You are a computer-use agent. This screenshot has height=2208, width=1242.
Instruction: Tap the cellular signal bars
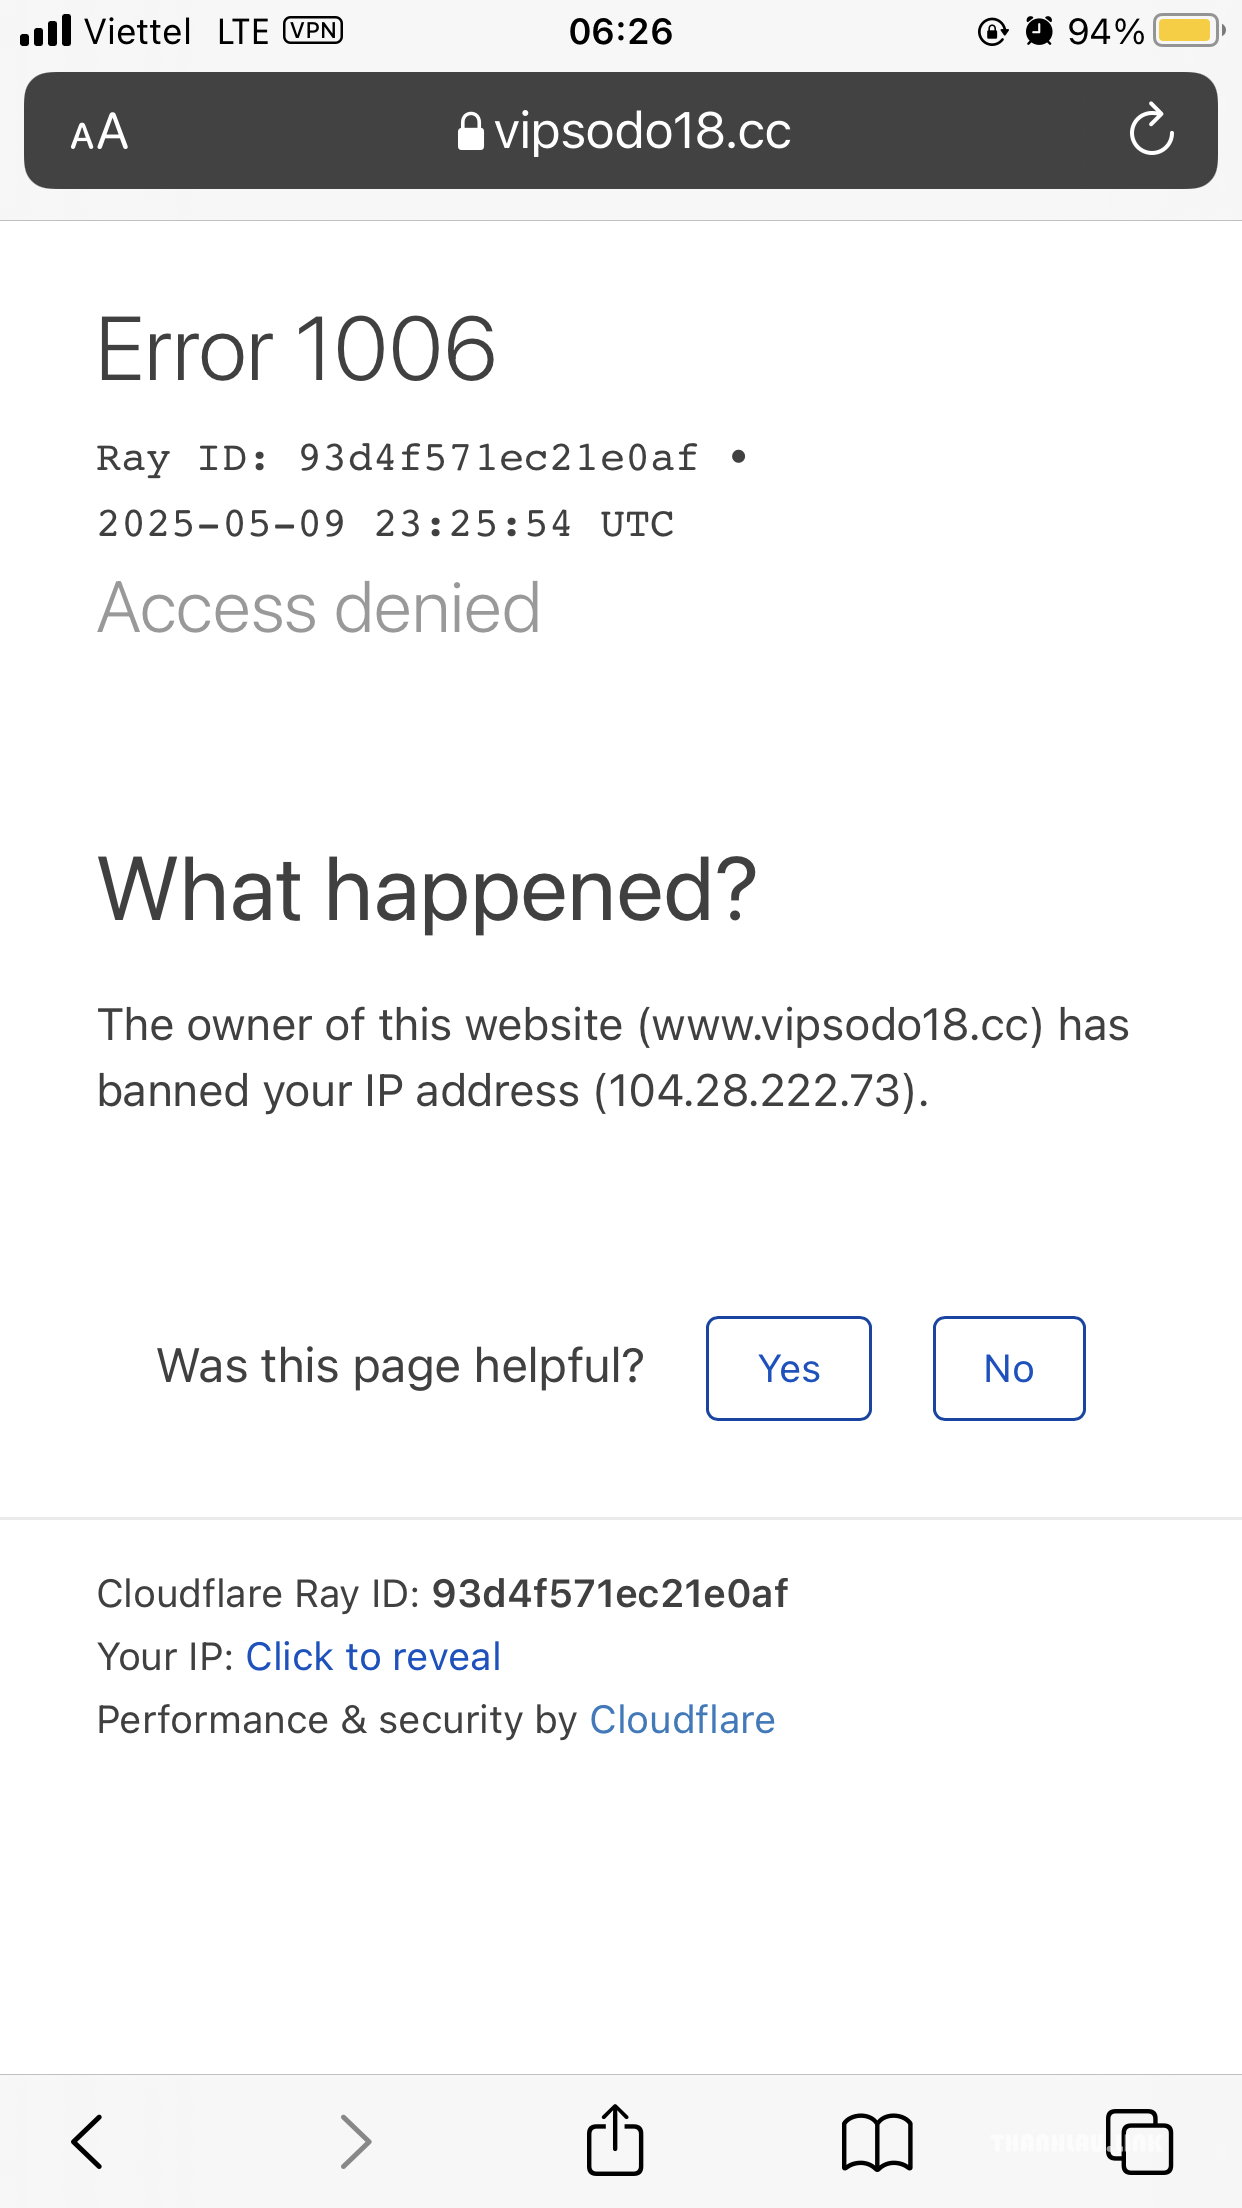(x=46, y=31)
